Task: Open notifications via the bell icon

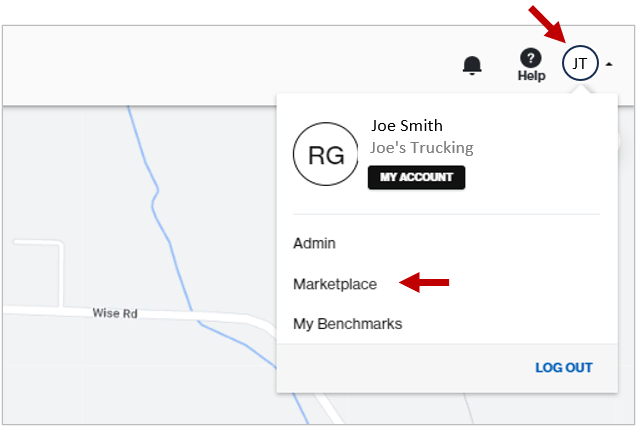Action: pos(472,65)
